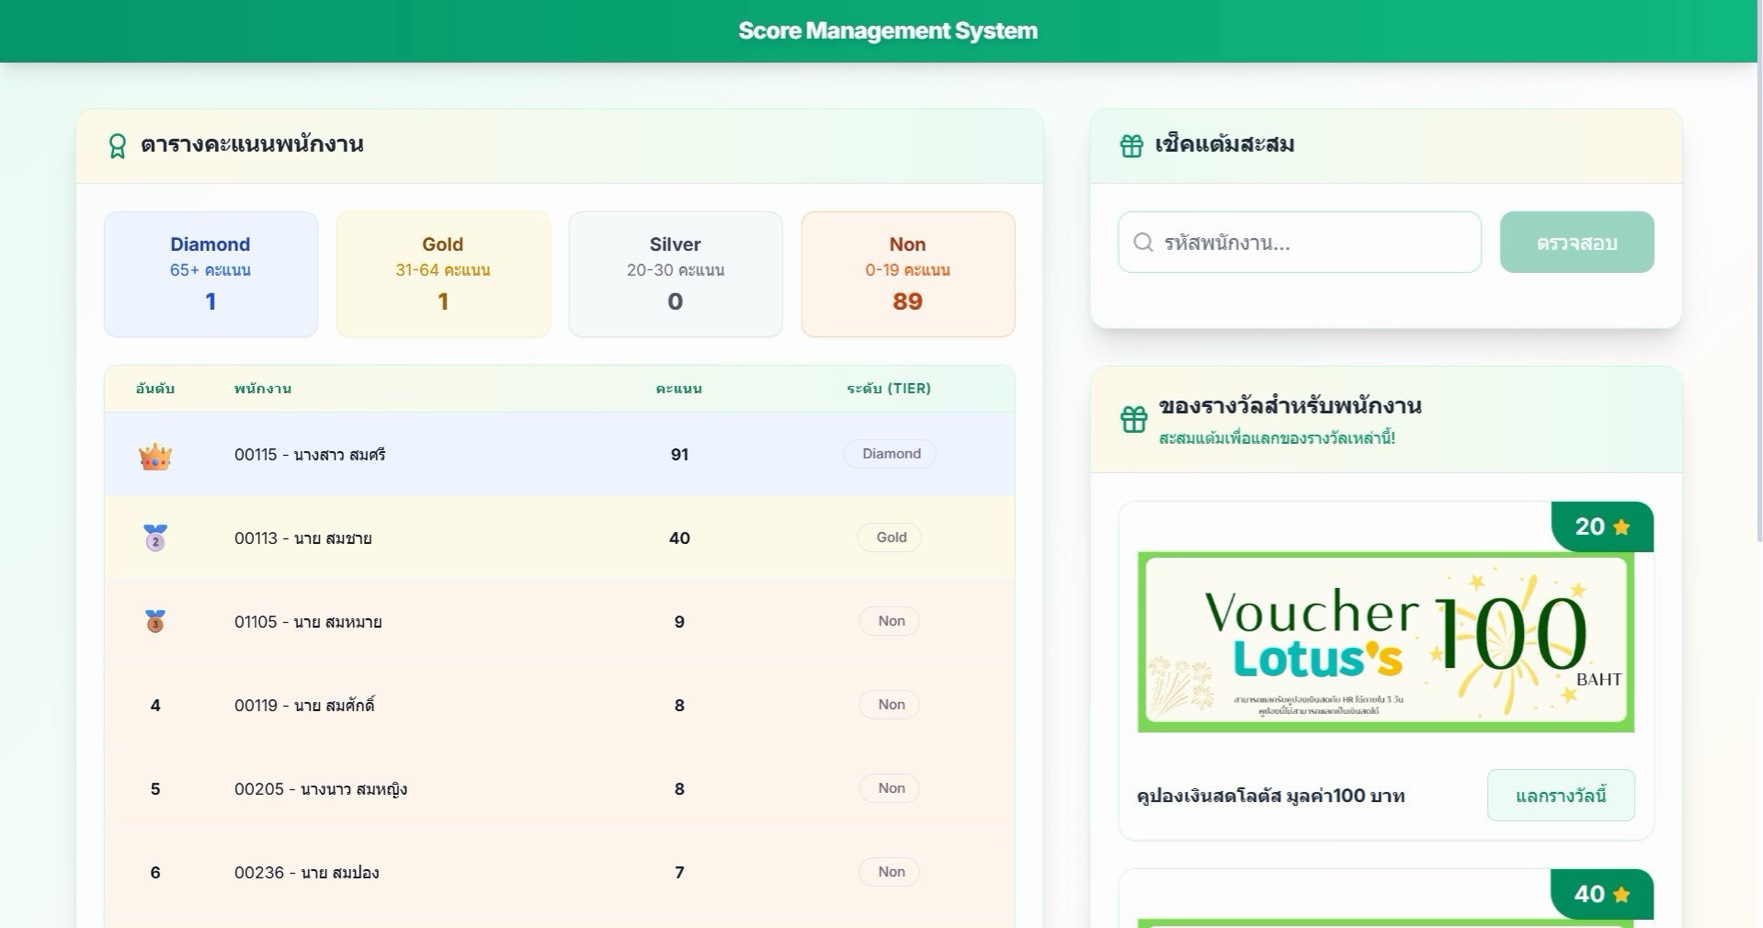
Task: Click the Non tier badge for 00236
Action: (x=891, y=872)
